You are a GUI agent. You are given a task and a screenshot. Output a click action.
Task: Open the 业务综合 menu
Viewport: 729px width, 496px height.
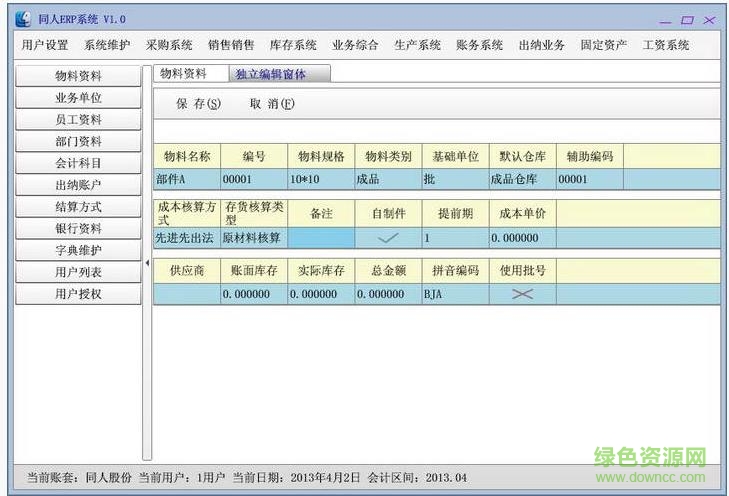click(x=355, y=45)
